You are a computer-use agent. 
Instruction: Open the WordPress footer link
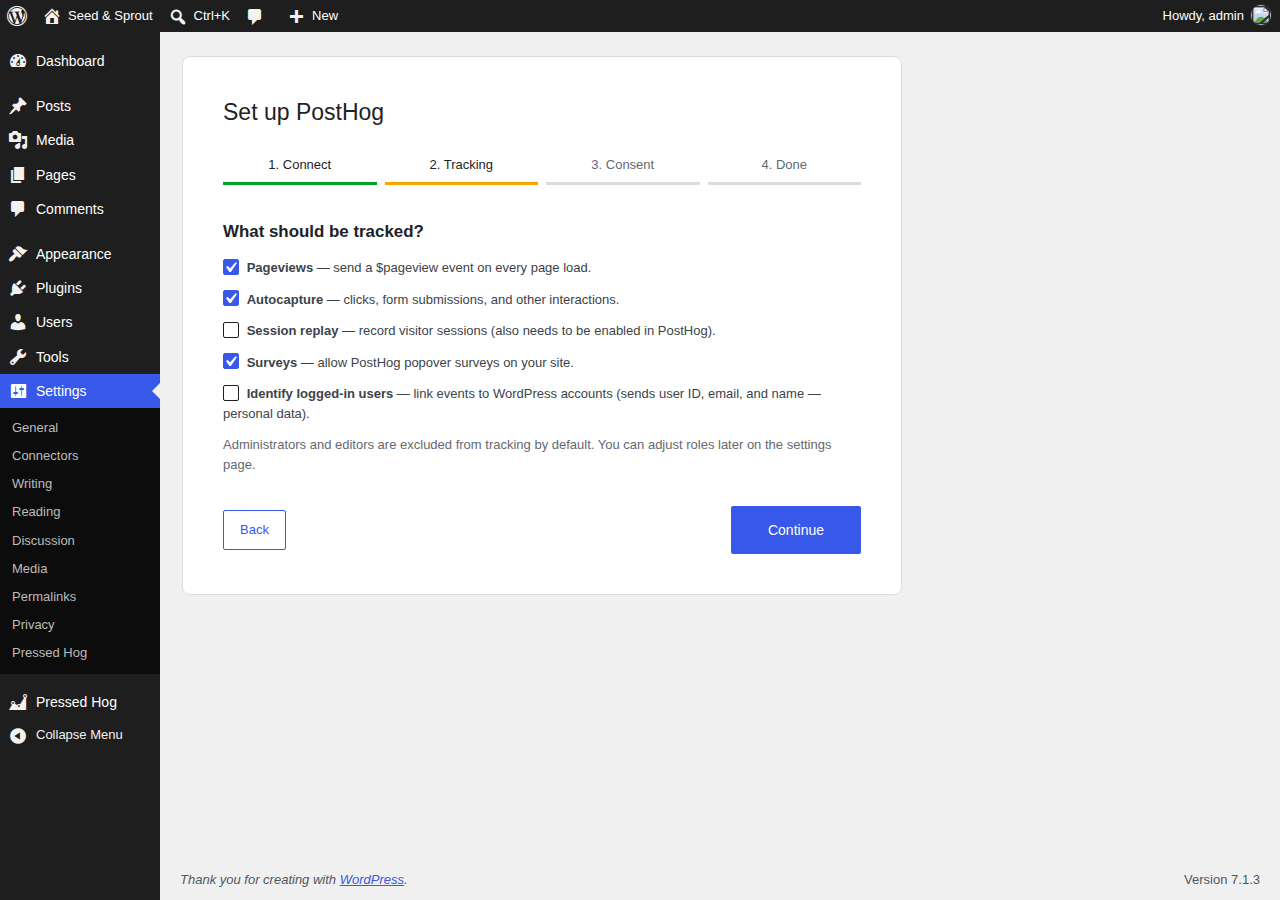point(372,880)
